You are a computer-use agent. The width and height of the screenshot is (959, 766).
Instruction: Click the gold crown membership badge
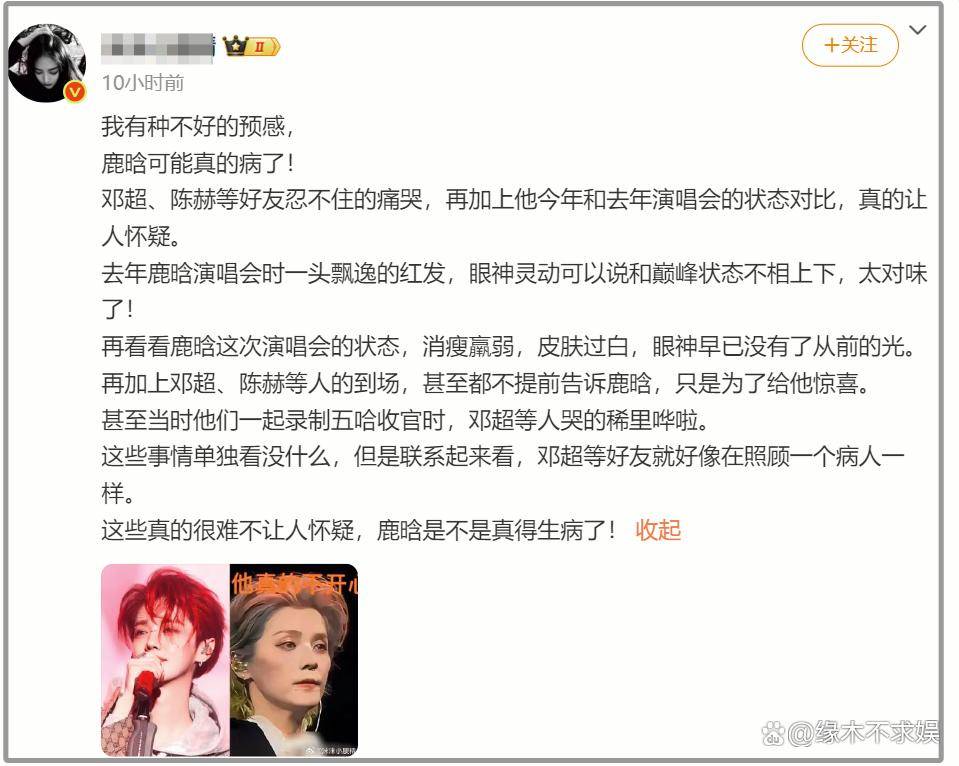coord(235,46)
